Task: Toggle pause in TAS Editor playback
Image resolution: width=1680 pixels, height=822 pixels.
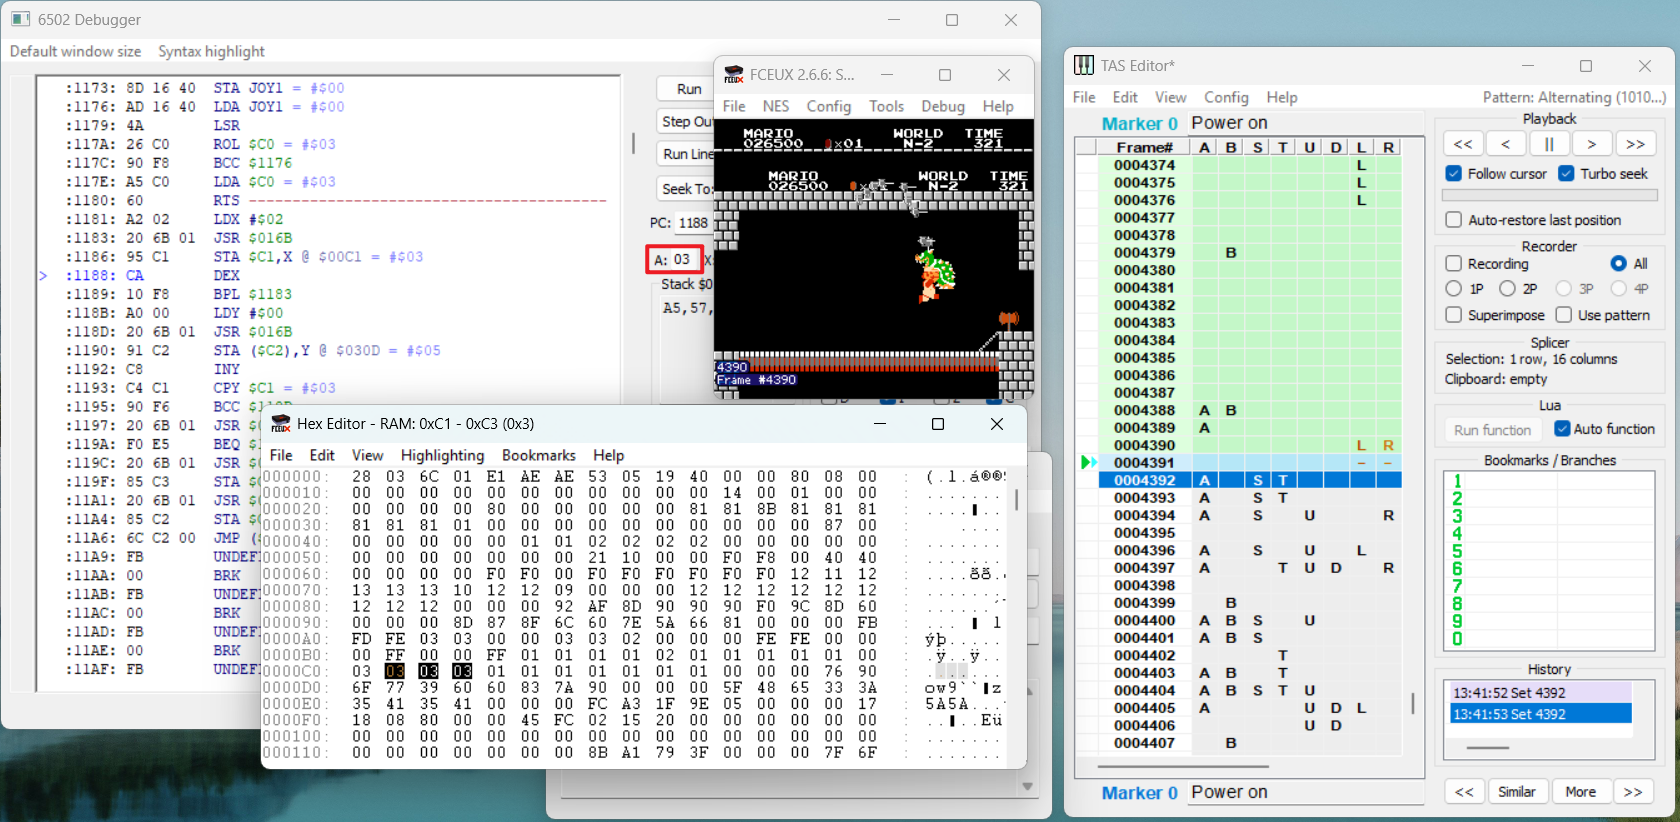Action: pos(1549,144)
